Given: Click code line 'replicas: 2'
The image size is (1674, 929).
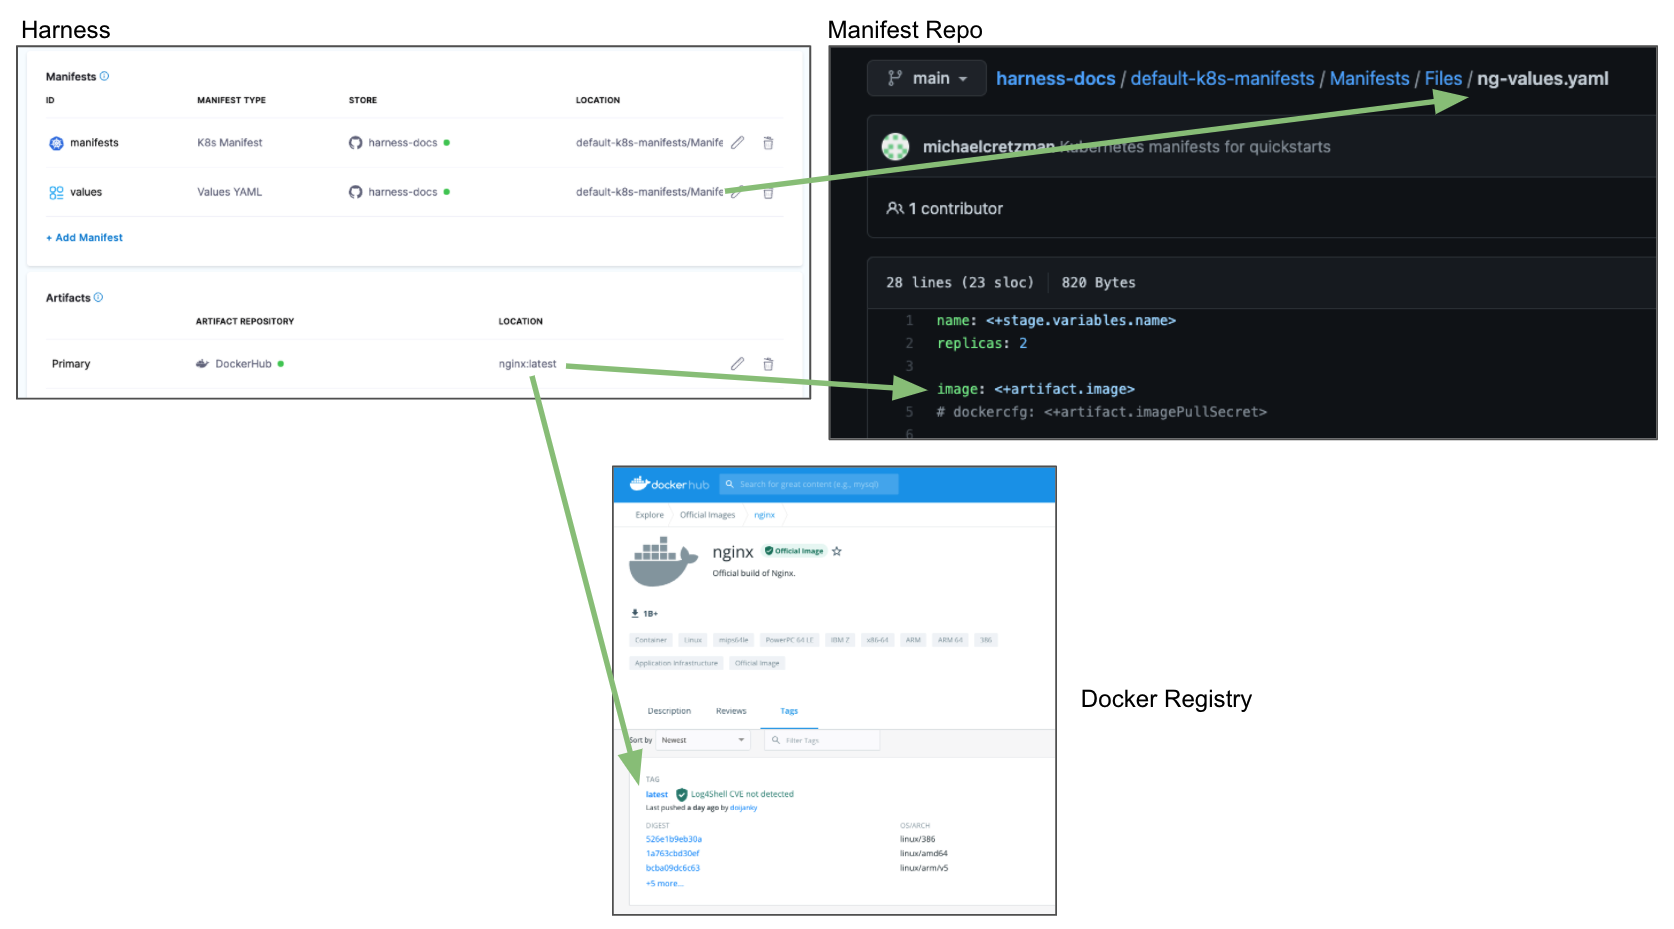Looking at the screenshot, I should (x=982, y=343).
